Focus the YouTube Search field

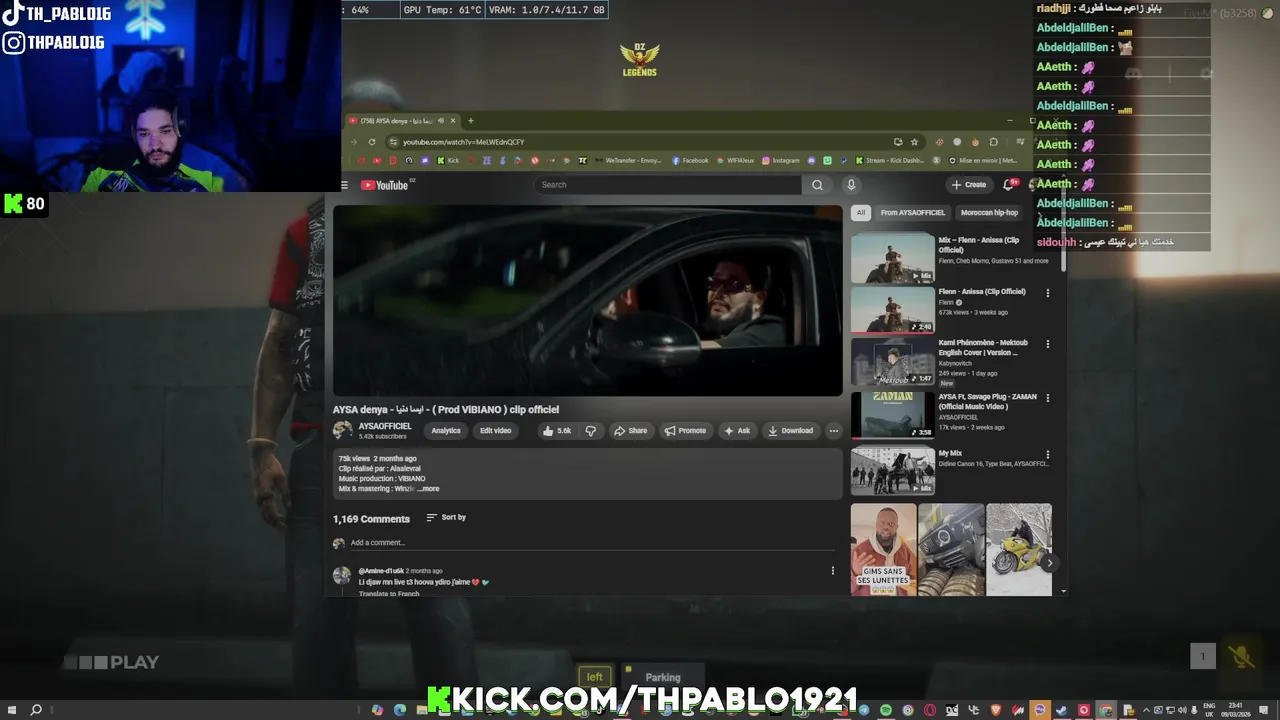(x=667, y=185)
